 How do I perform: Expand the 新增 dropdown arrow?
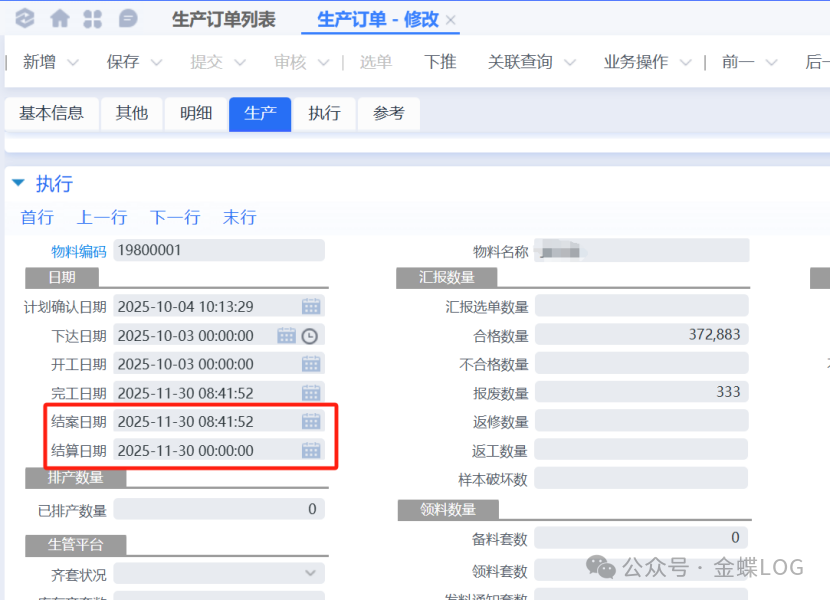[73, 63]
